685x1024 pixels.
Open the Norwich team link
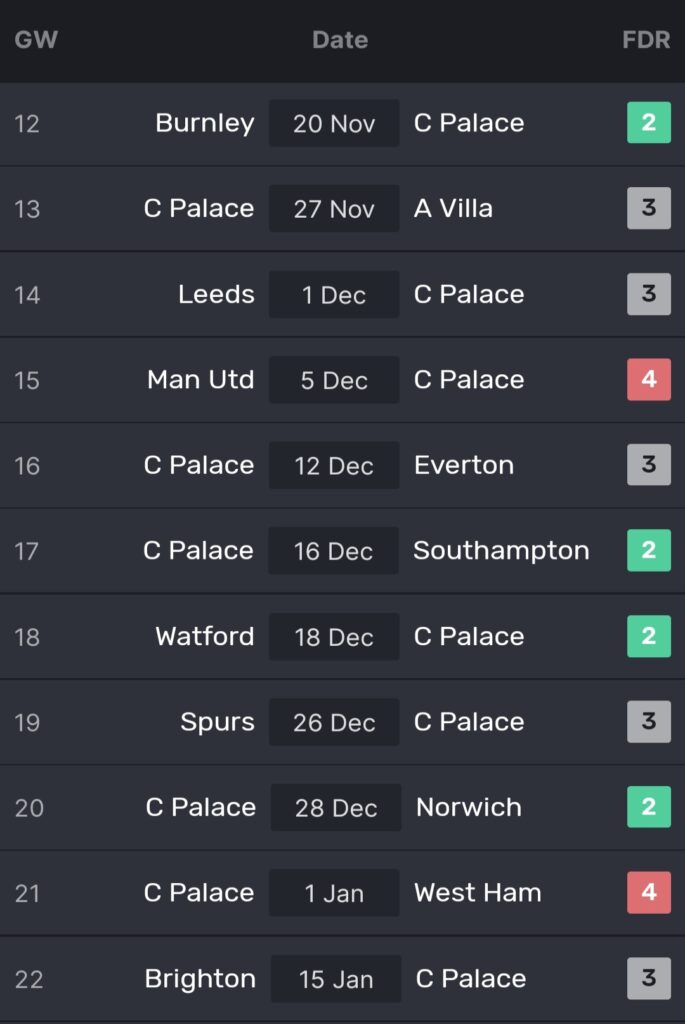point(469,808)
